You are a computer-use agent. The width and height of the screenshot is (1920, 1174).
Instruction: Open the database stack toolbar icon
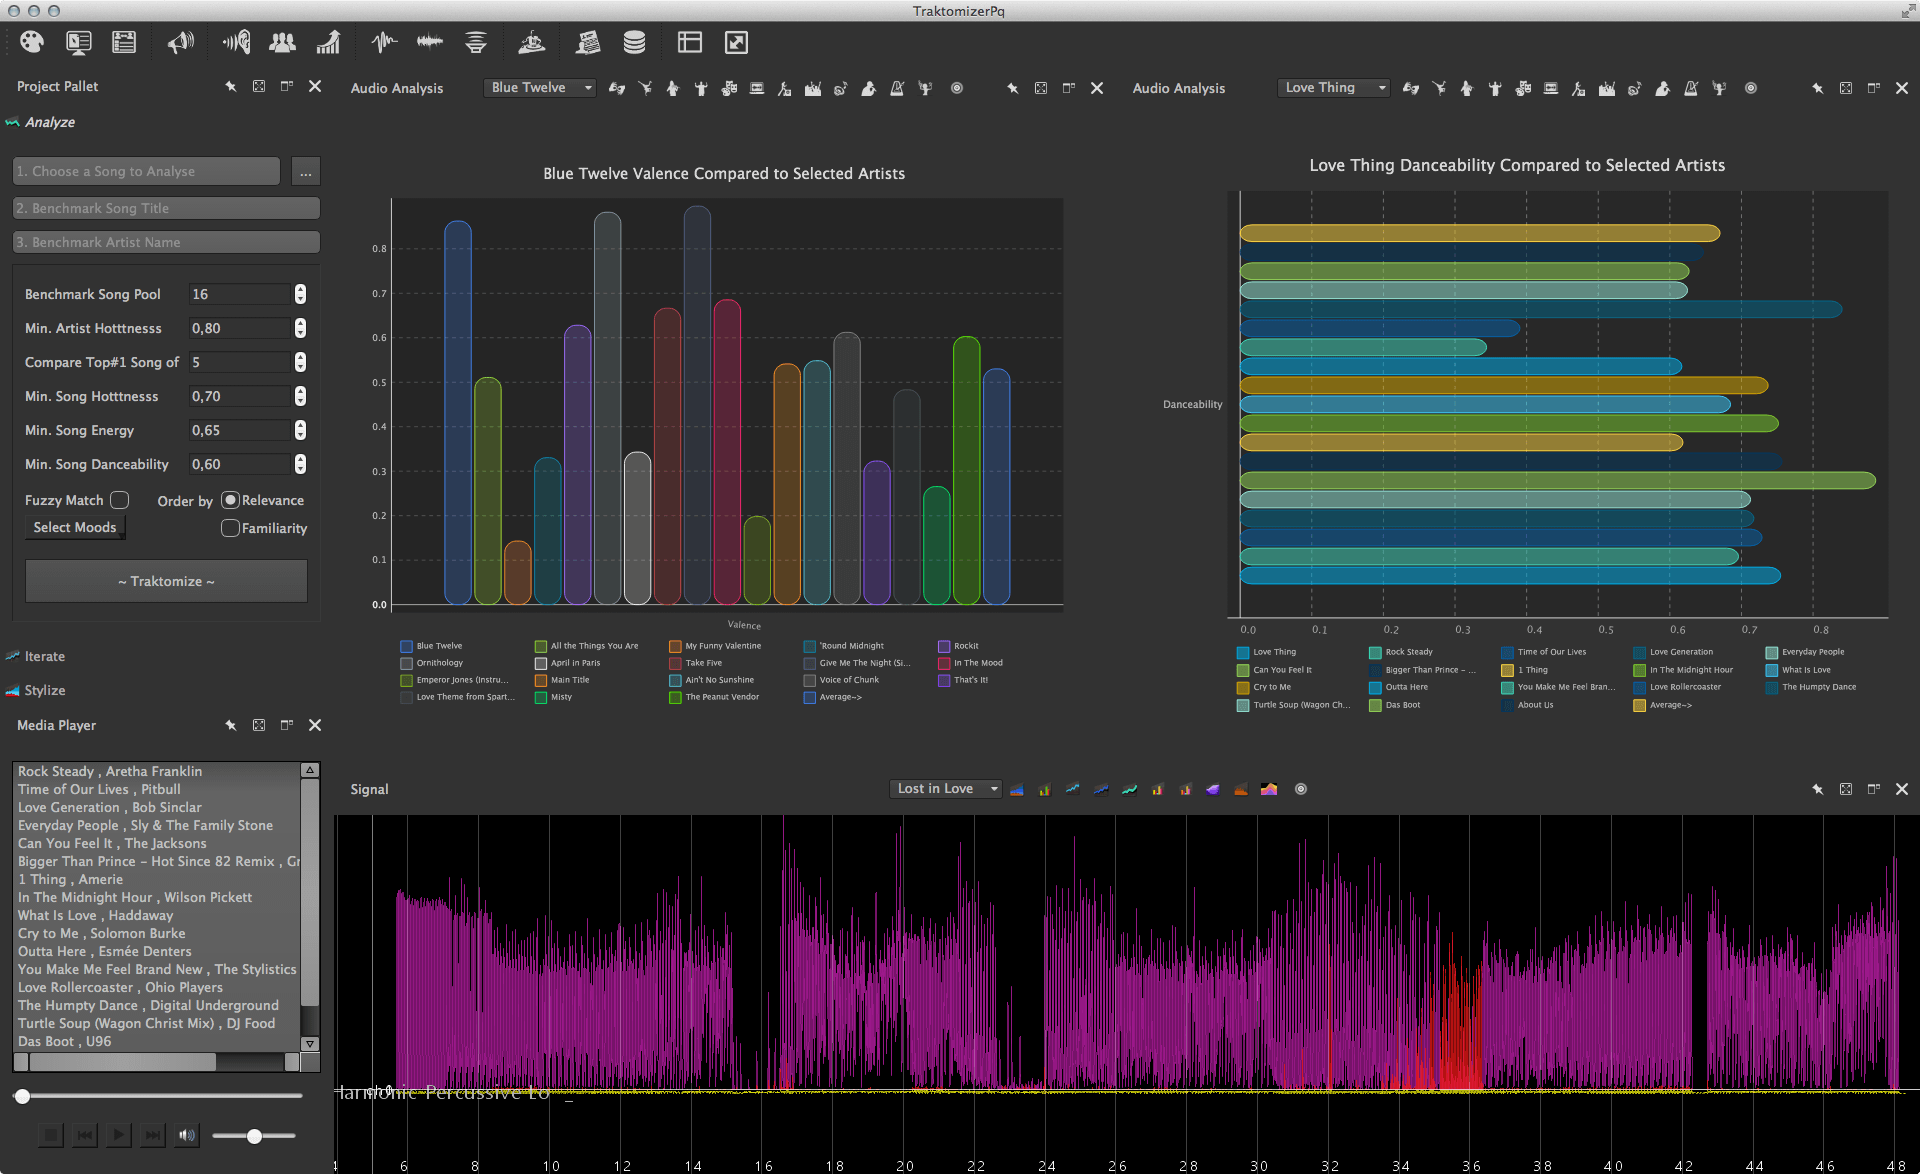tap(634, 42)
